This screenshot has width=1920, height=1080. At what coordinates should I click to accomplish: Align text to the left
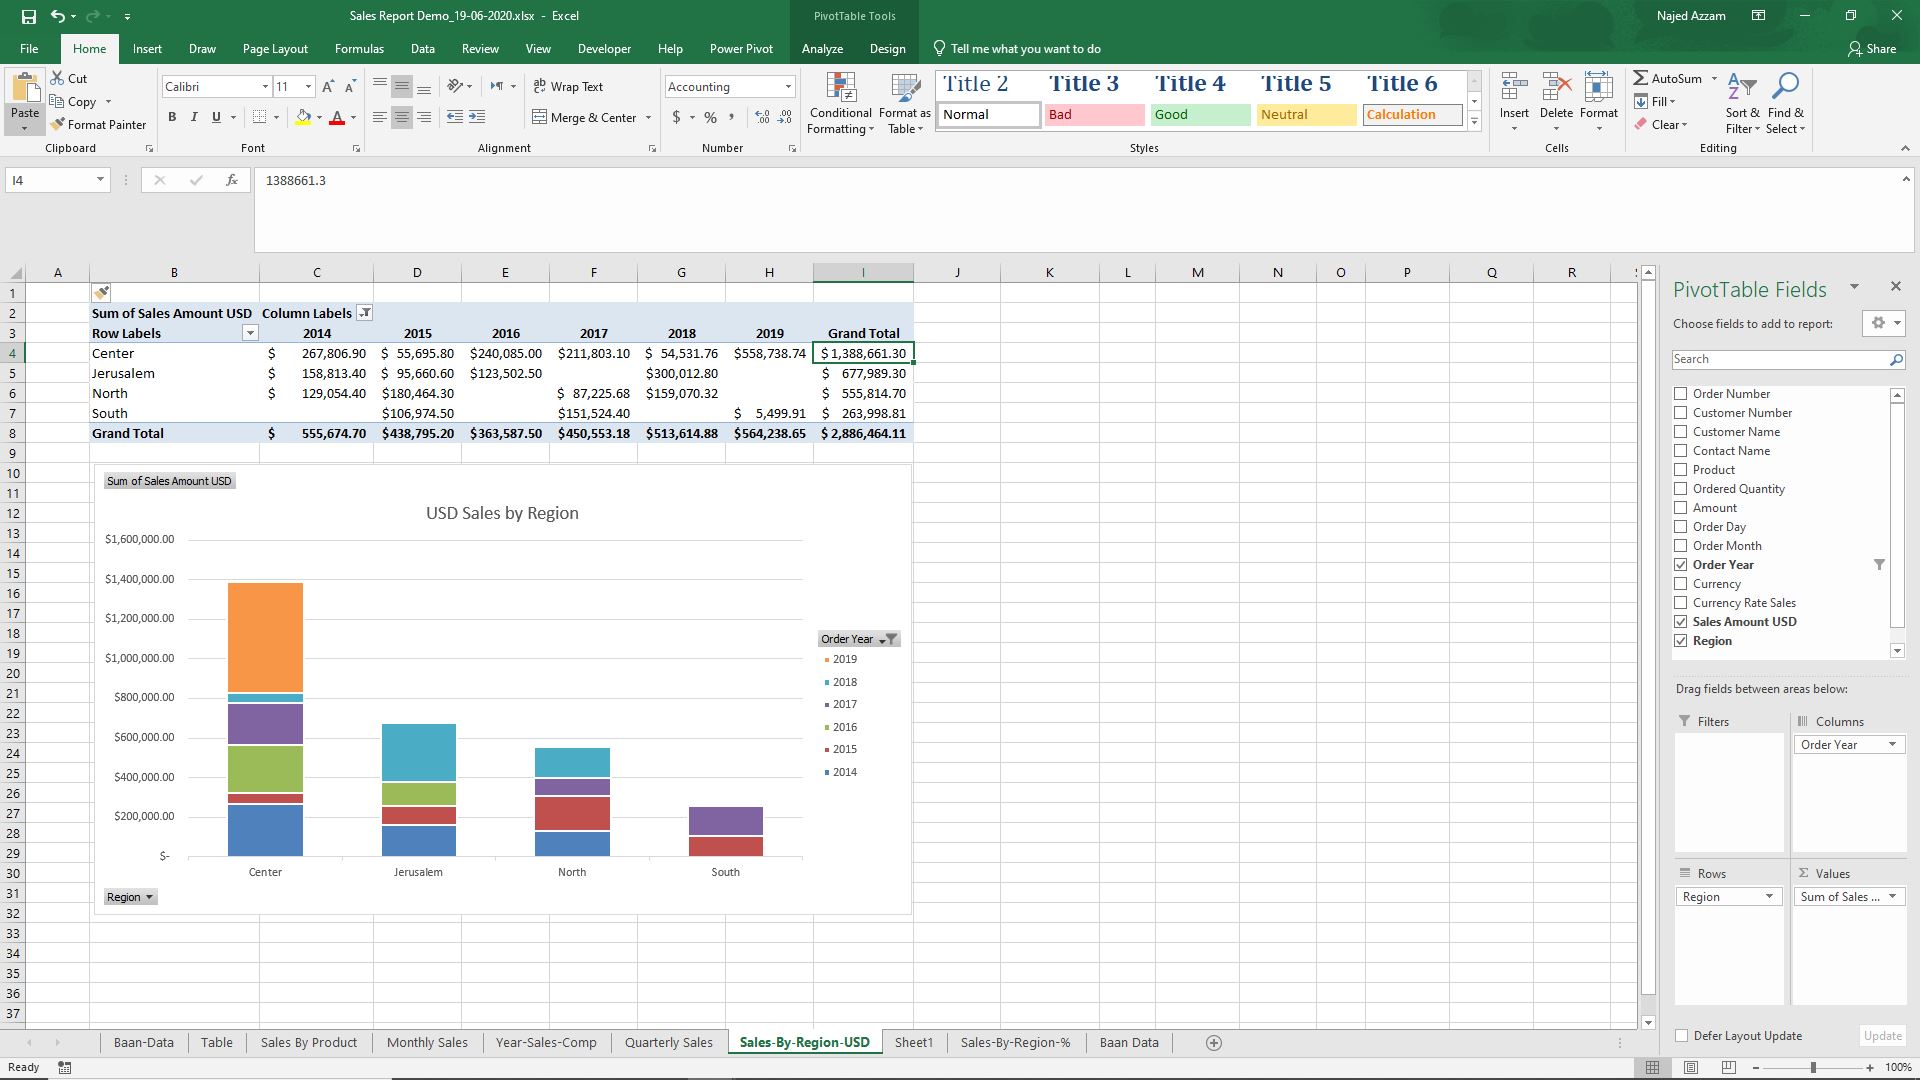tap(380, 117)
